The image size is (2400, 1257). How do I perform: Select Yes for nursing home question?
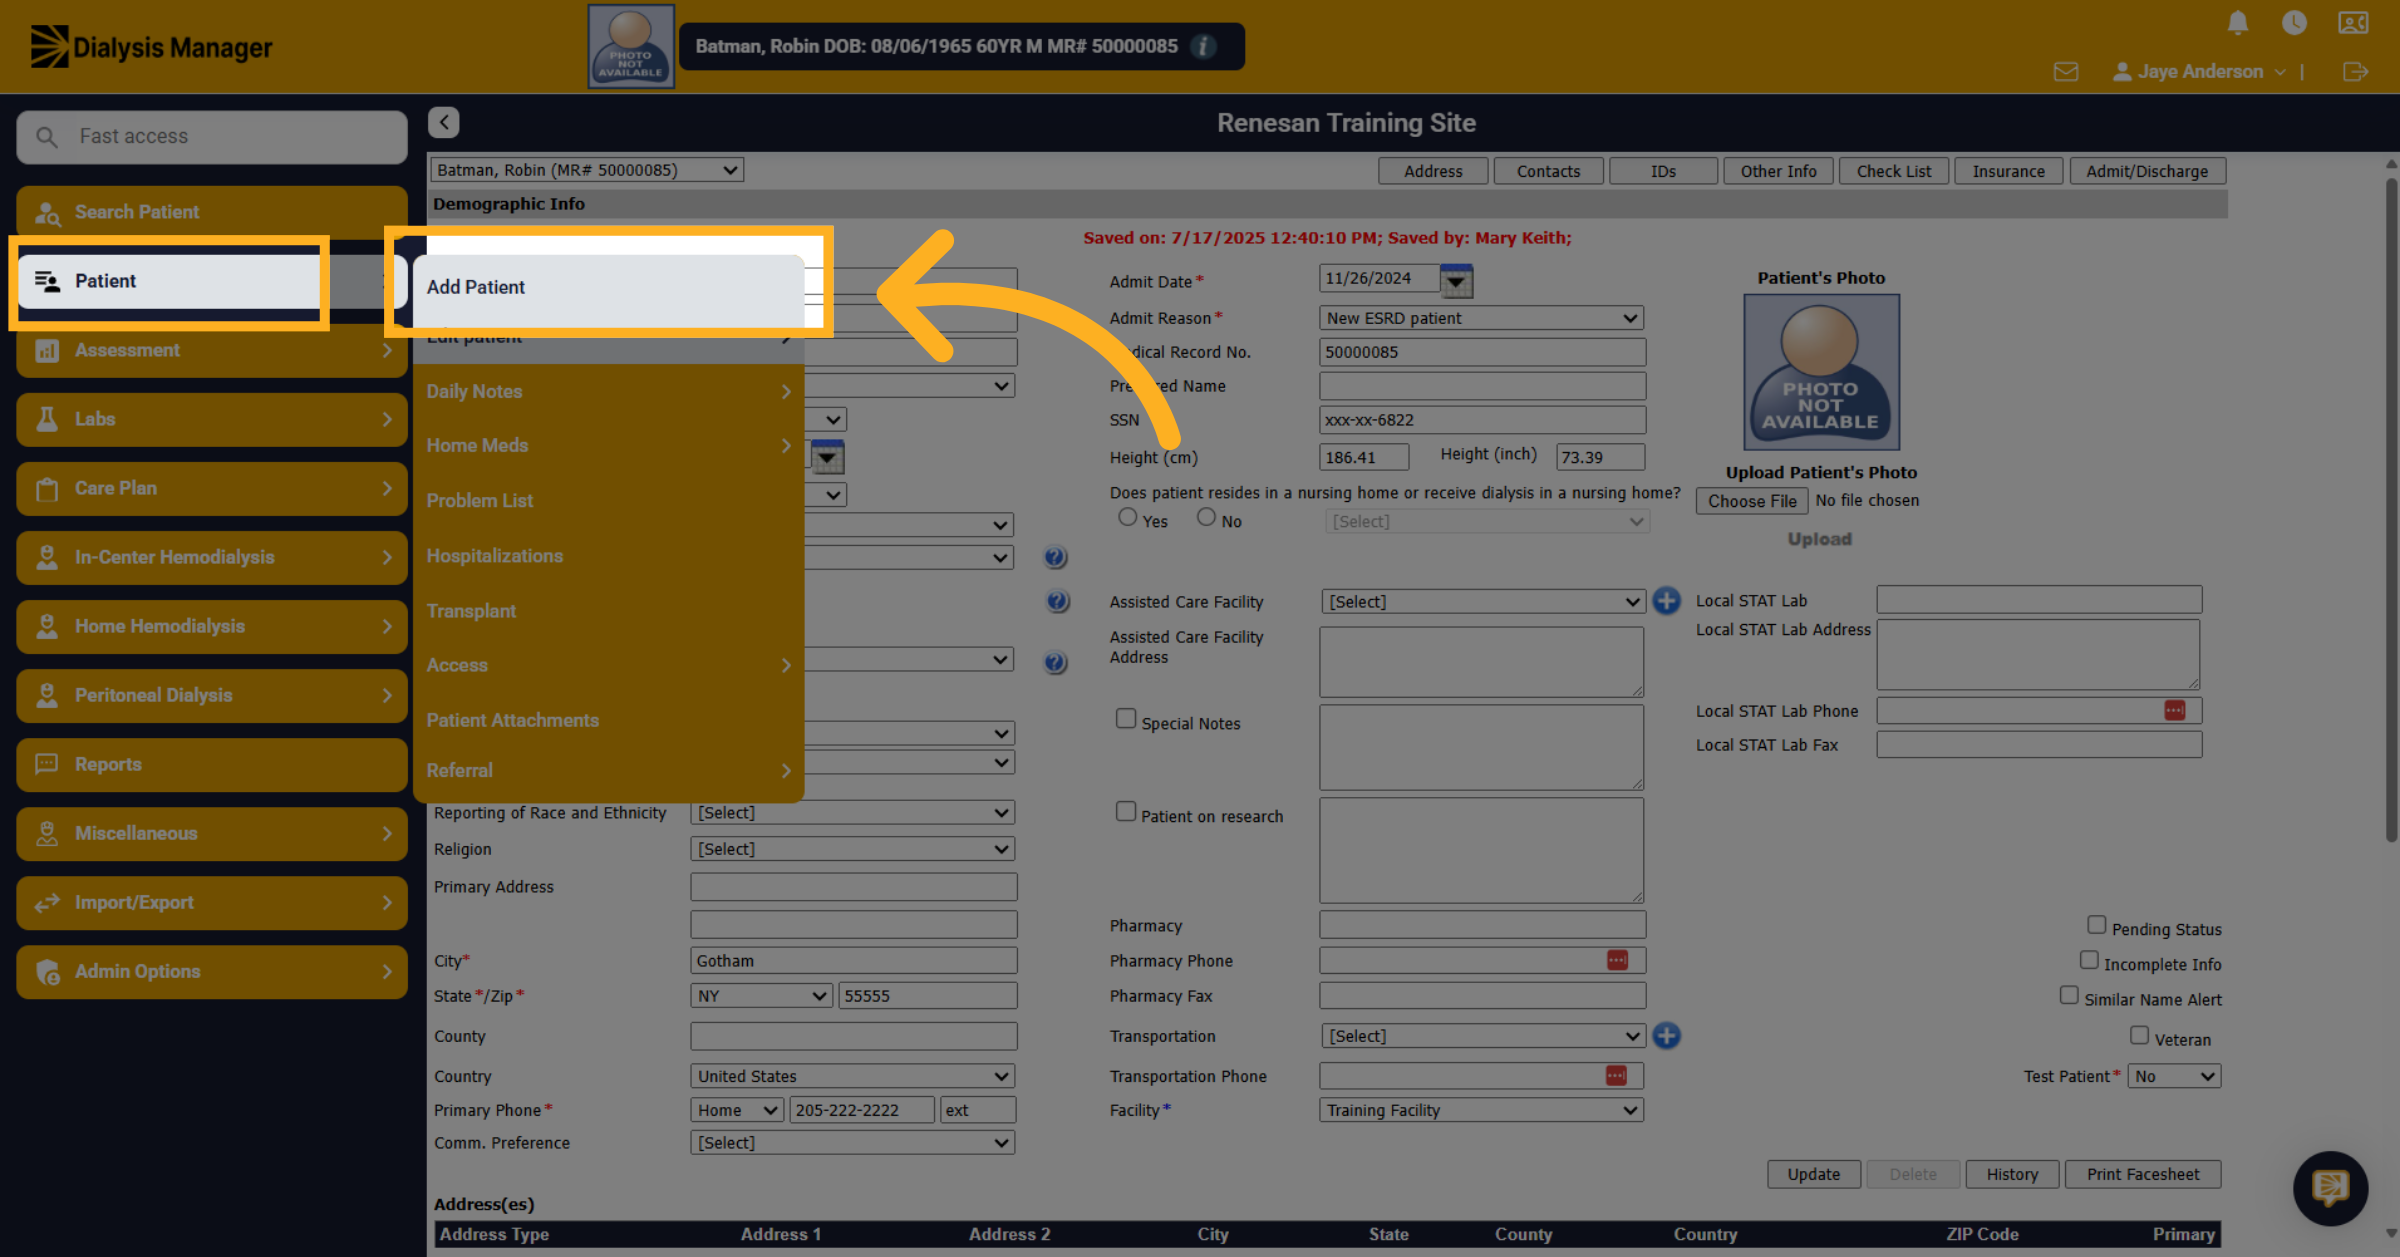[1127, 517]
